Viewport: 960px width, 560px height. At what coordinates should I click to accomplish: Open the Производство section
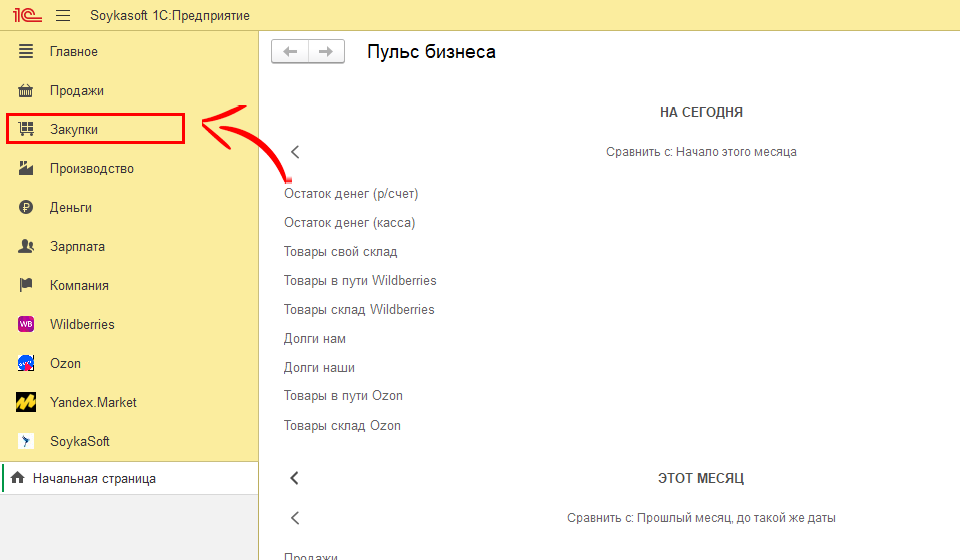[x=91, y=168]
